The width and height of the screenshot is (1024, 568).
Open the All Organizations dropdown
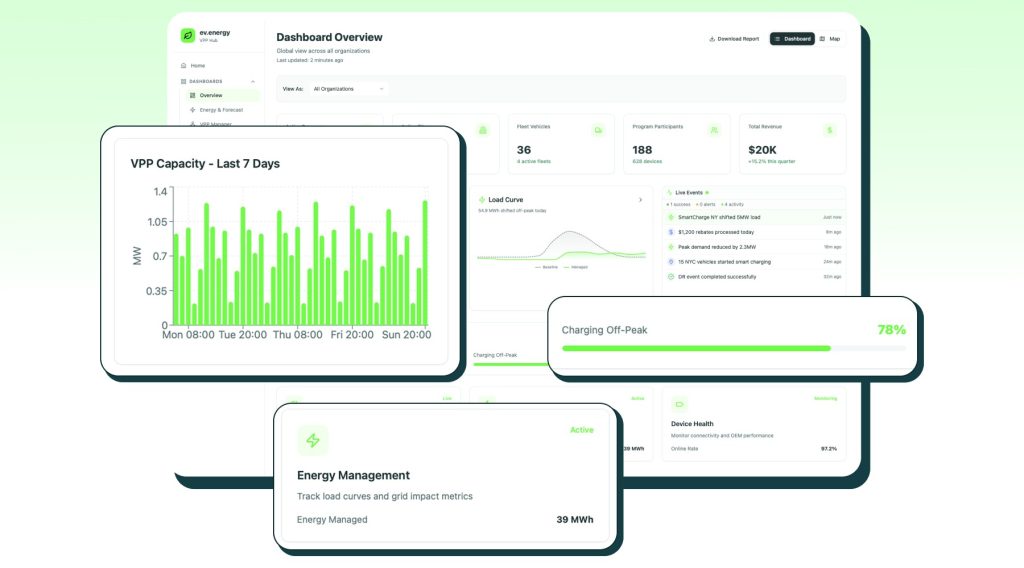tap(347, 89)
